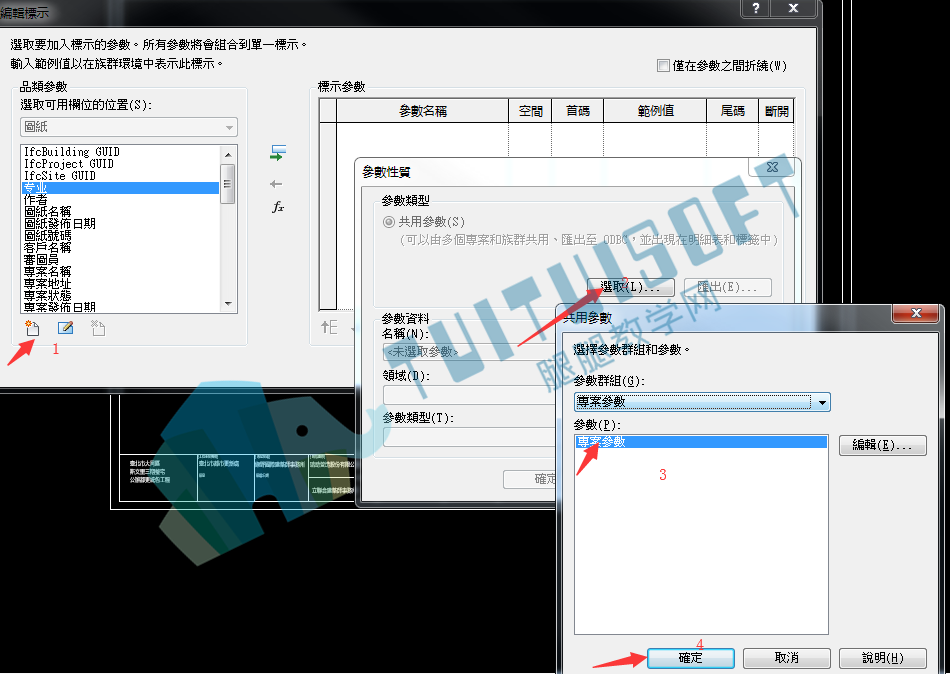Close the 共用參數 dialog

pyautogui.click(x=916, y=313)
